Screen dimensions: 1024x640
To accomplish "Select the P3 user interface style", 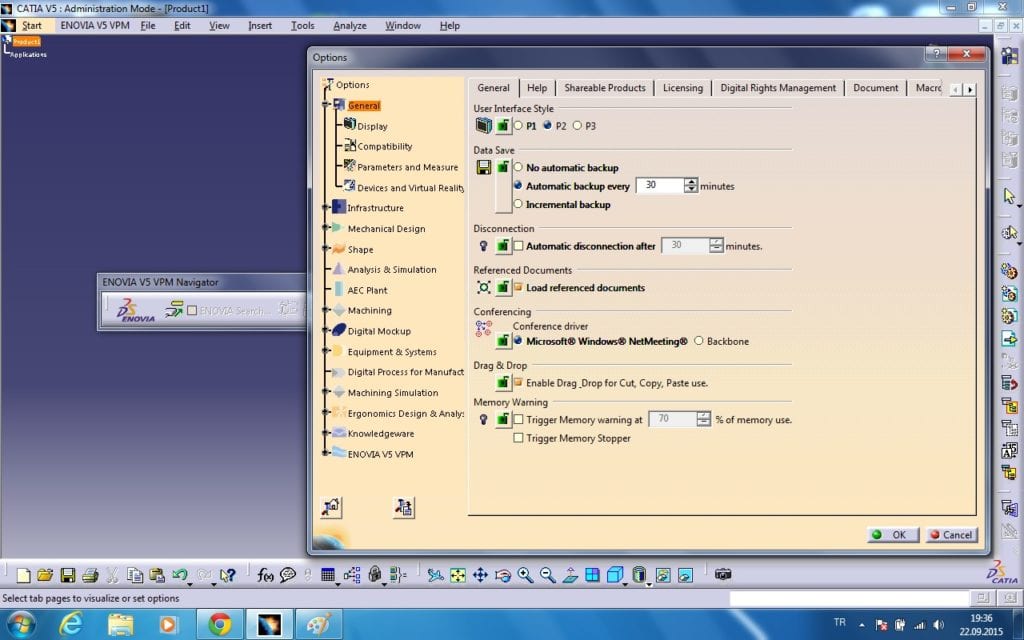I will coord(577,126).
